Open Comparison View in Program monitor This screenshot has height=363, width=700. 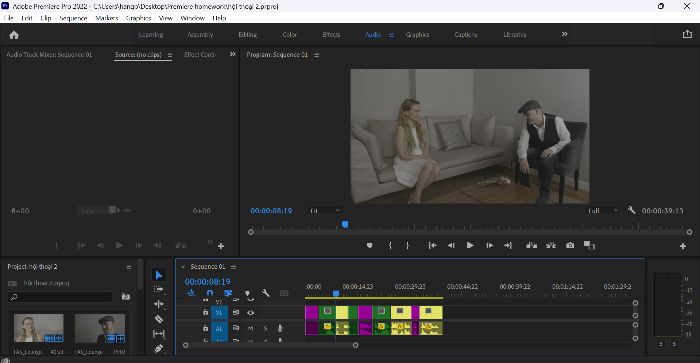pyautogui.click(x=589, y=246)
